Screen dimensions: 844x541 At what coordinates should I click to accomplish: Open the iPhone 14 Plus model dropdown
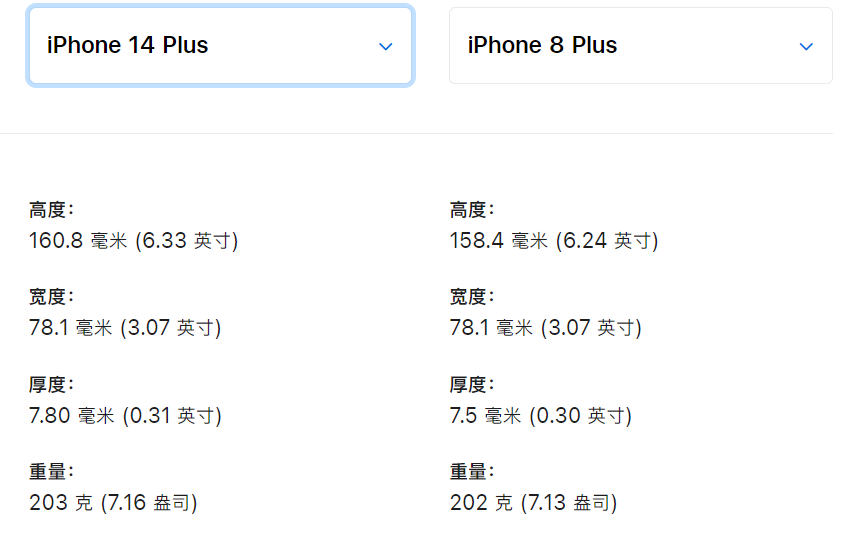220,45
